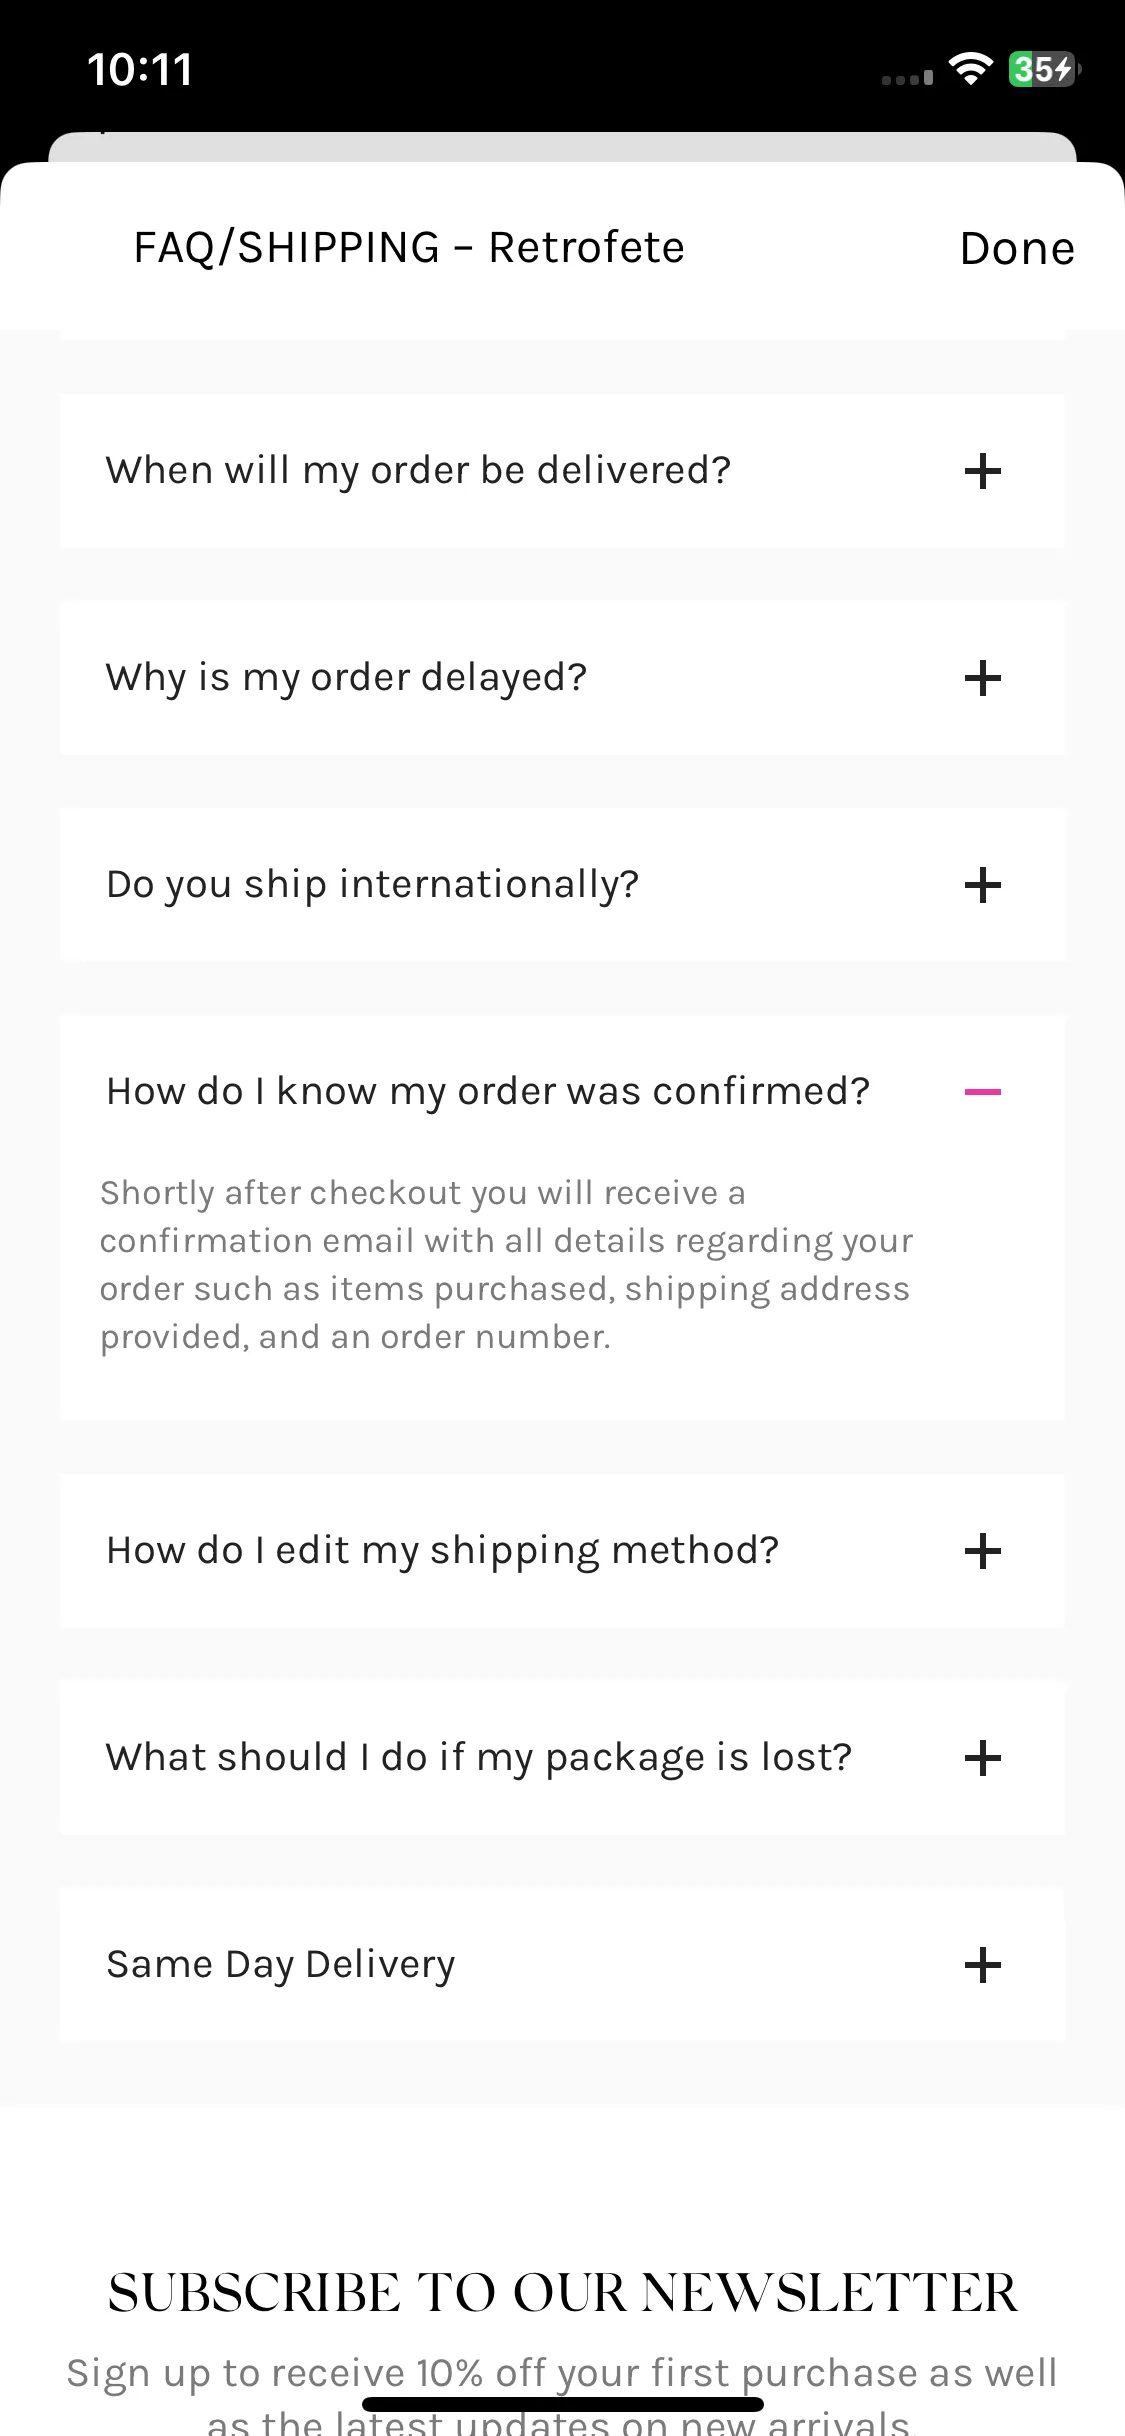The height and width of the screenshot is (2436, 1125).
Task: Tap the FAQ/SHIPPING – Retrofete page title
Action: click(x=409, y=248)
